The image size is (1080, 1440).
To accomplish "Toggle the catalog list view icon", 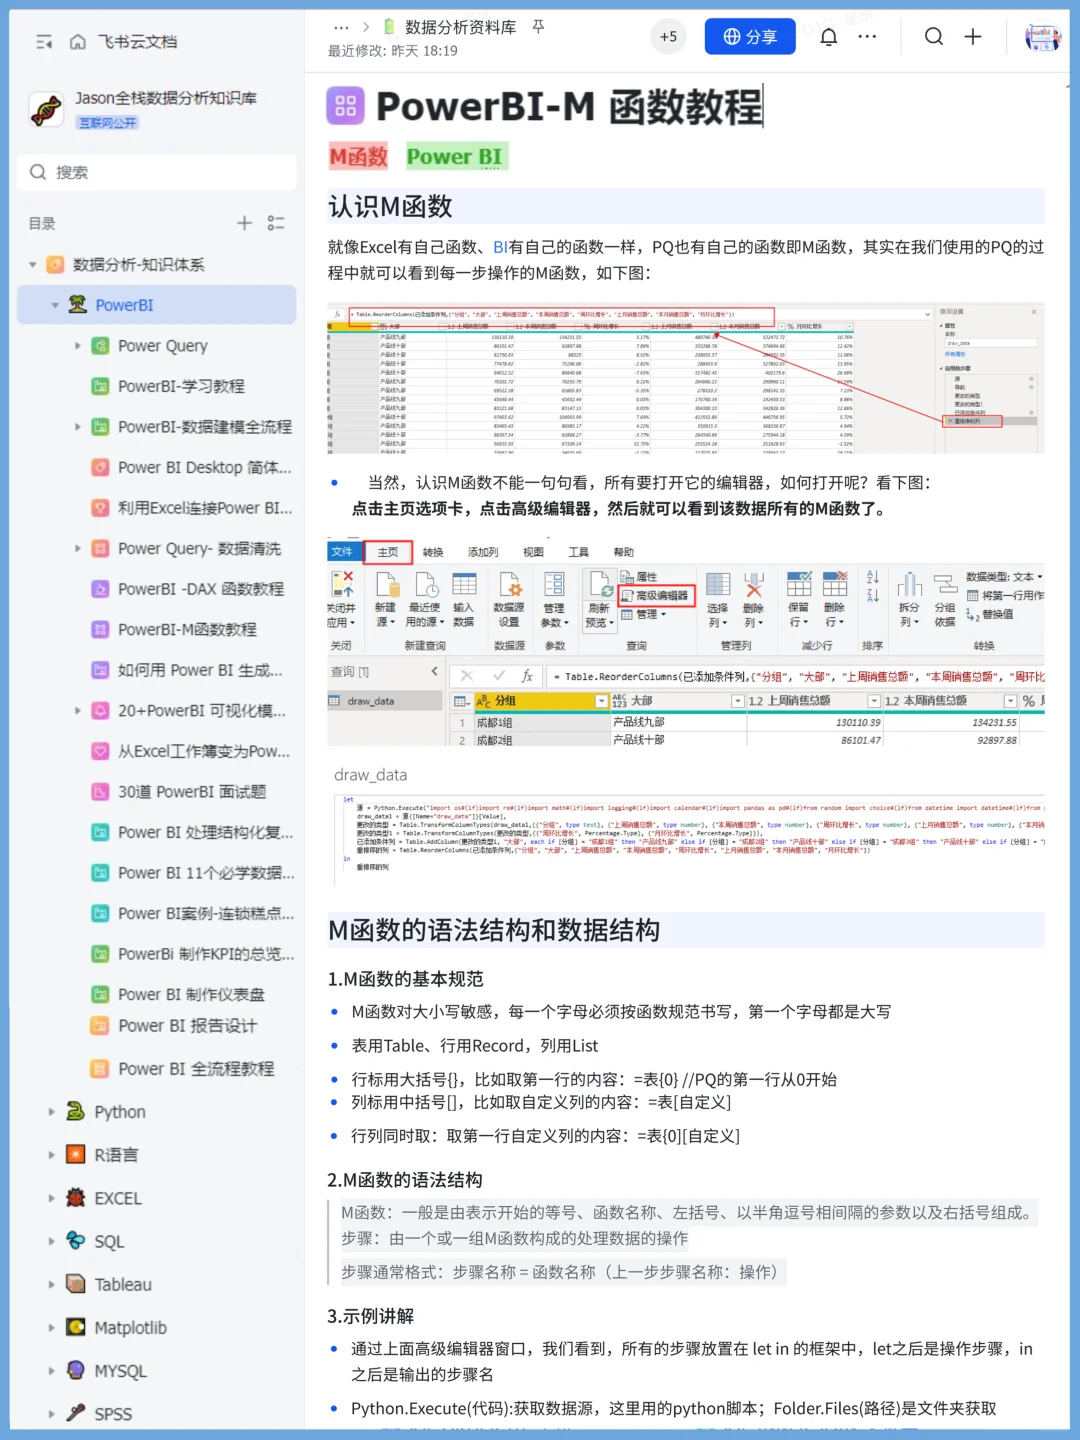I will pos(276,223).
